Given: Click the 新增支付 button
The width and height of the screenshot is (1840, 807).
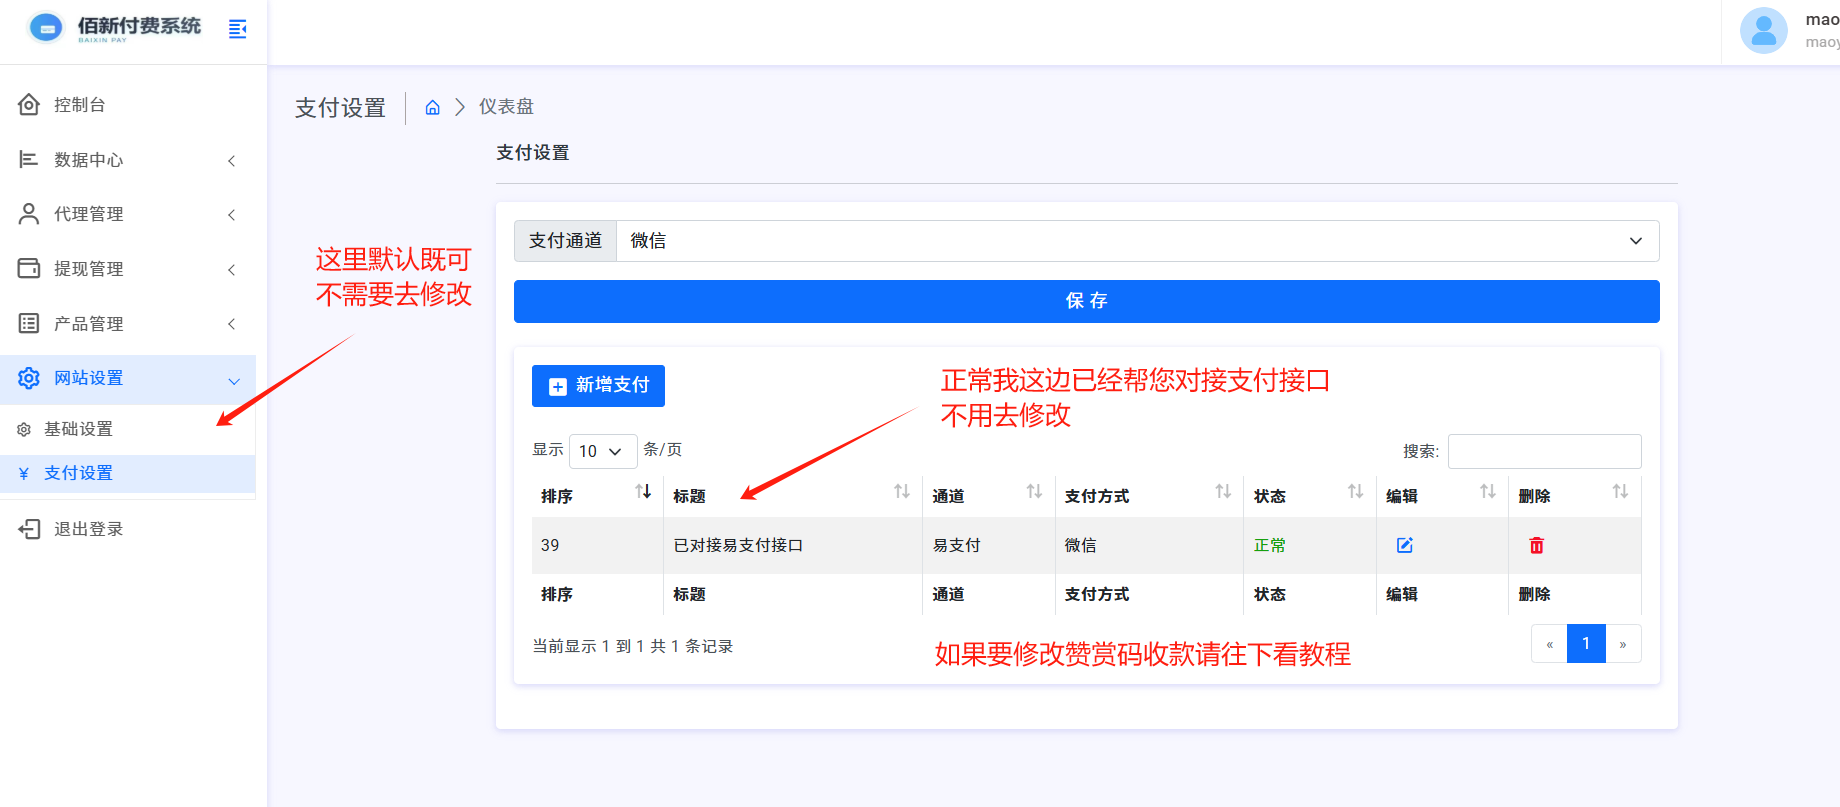Looking at the screenshot, I should [x=598, y=386].
